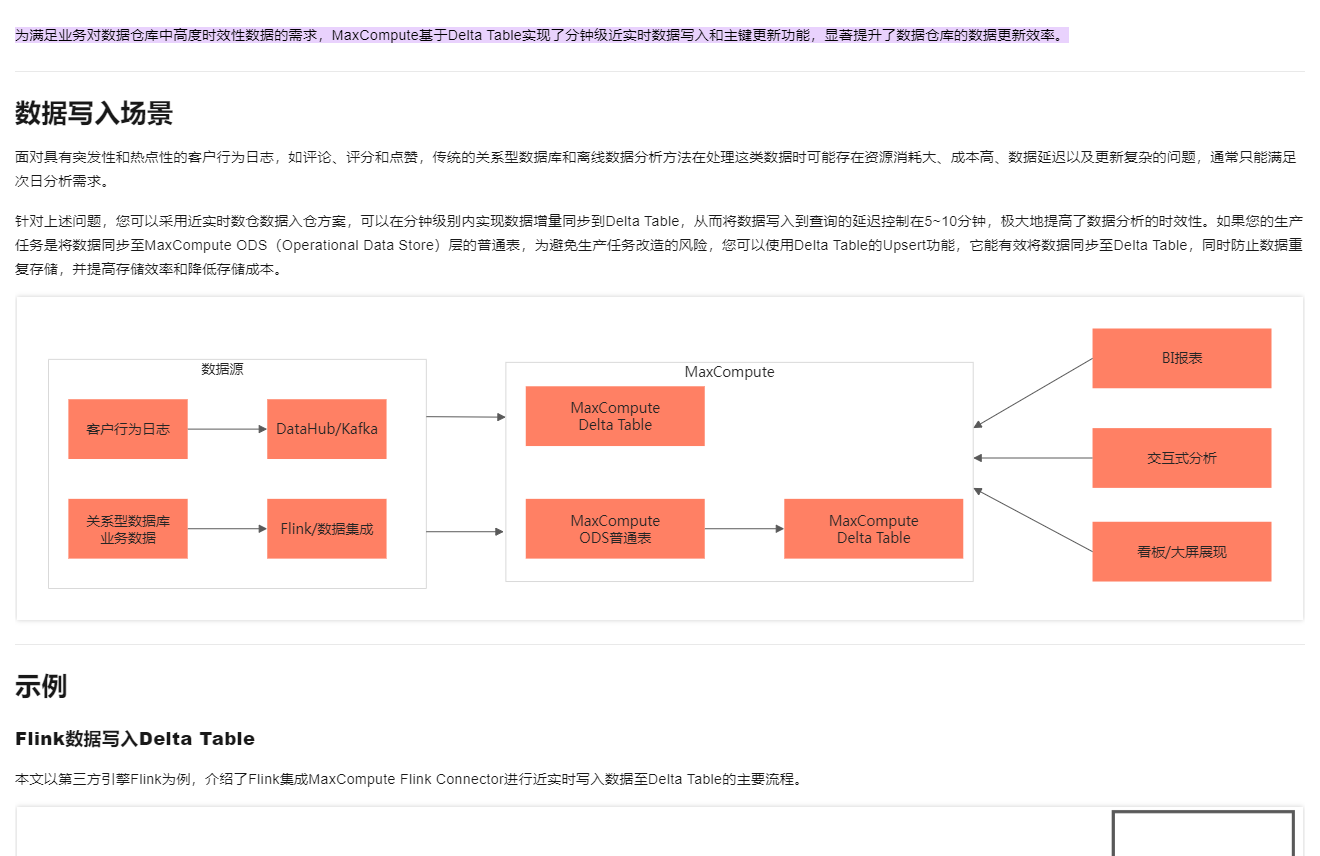Select the BI报表 box

click(x=1182, y=358)
